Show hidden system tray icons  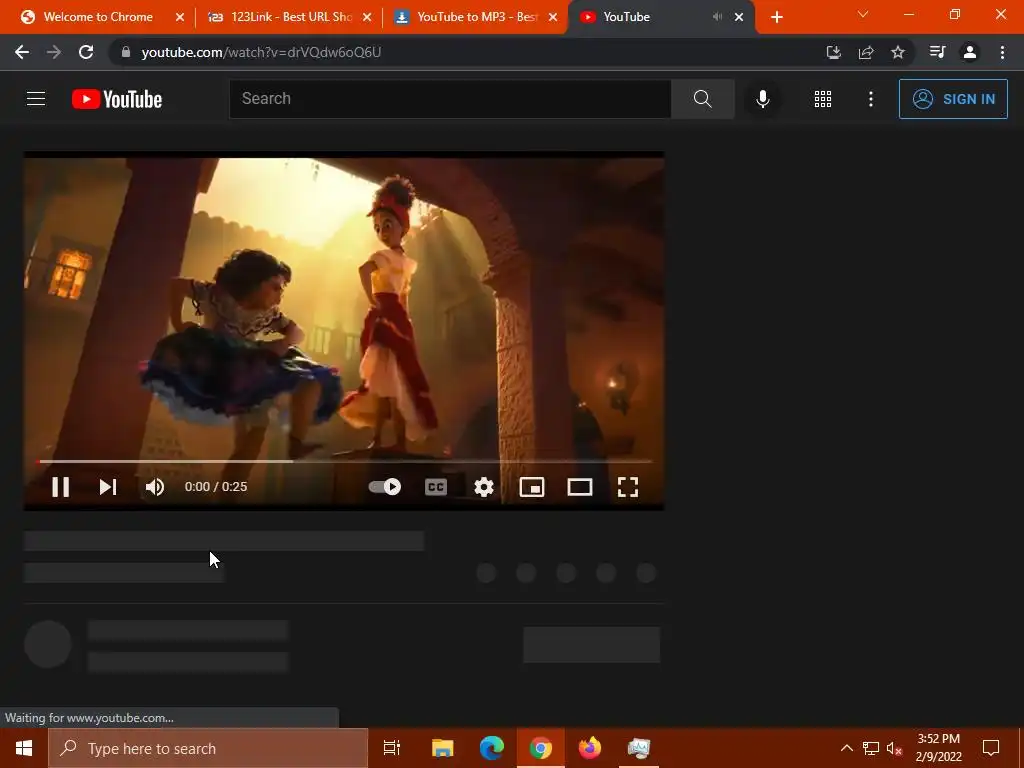tap(846, 748)
